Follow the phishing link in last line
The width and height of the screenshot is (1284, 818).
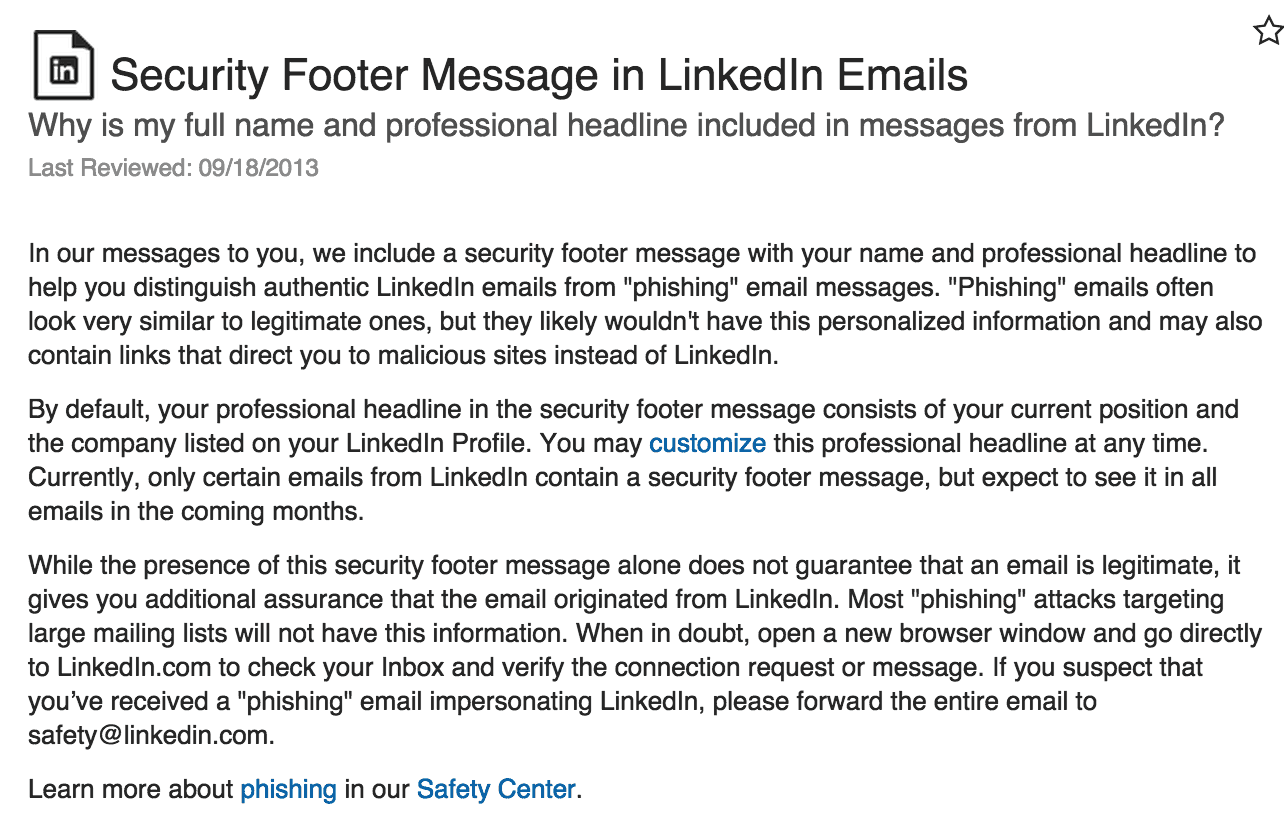pos(288,789)
